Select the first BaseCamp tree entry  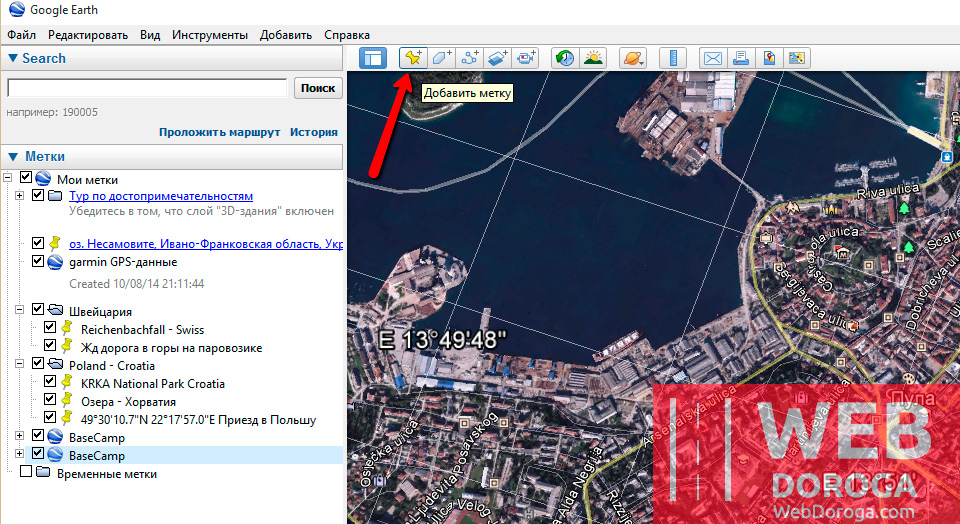pos(97,438)
